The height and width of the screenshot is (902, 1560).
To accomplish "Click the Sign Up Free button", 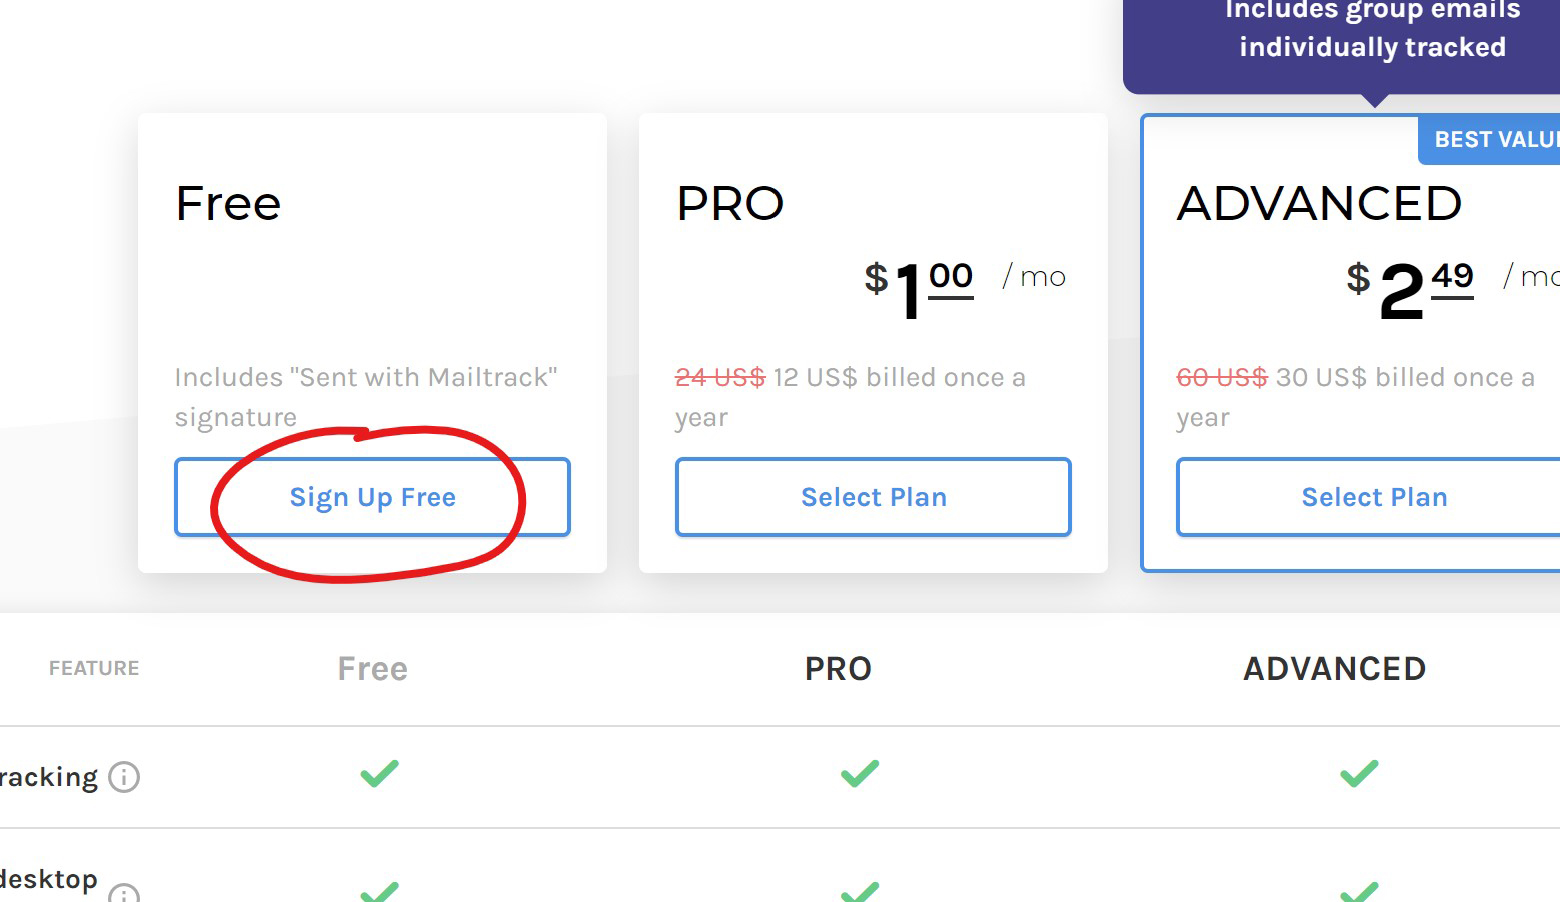I will click(x=372, y=497).
